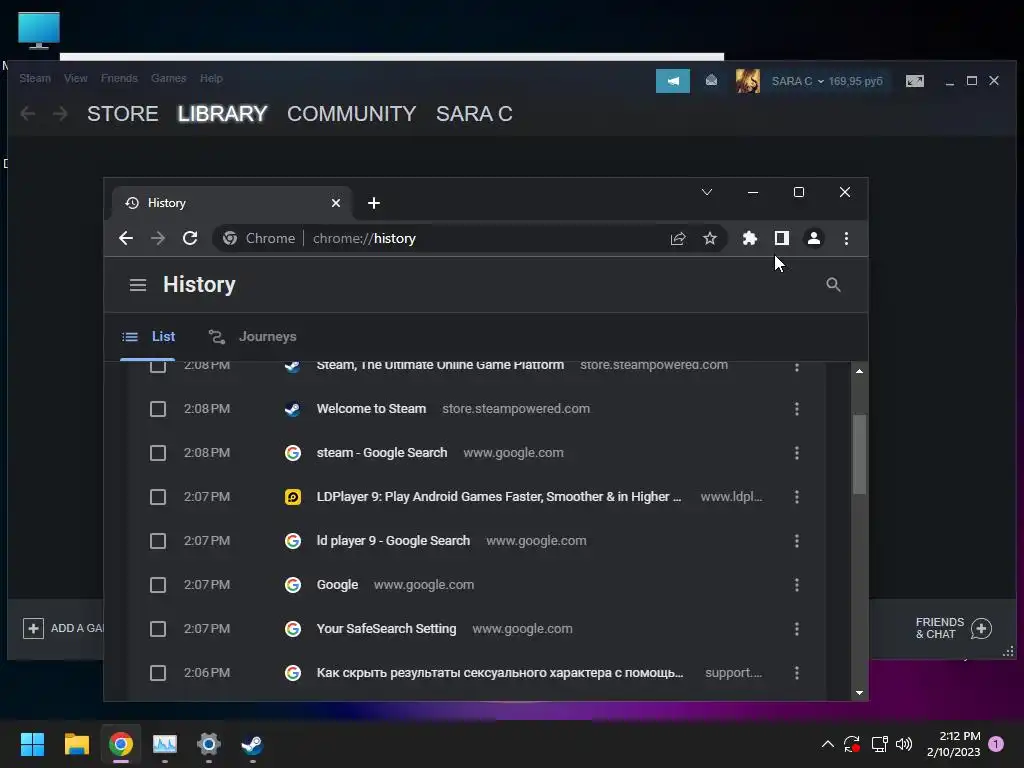Click the scrollbar up arrow in History

(859, 371)
